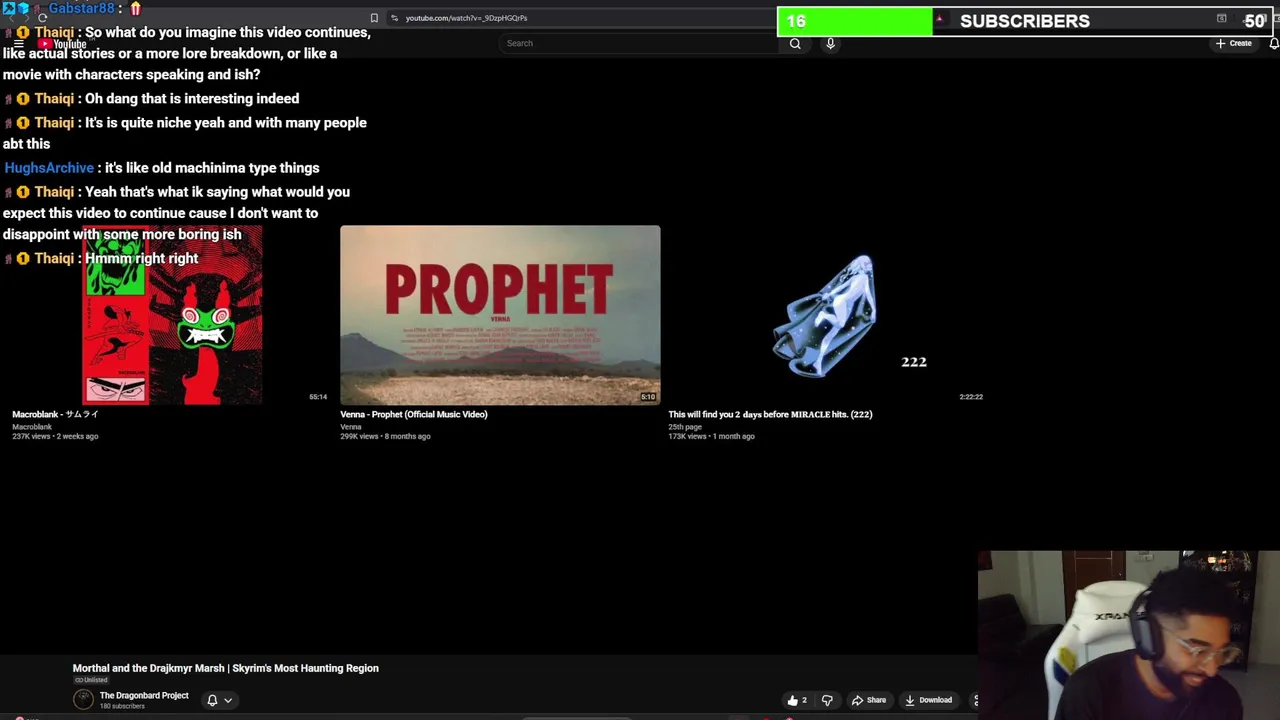Click title 'Venna - Prophet (Official Music Video)'
Viewport: 1280px width, 720px height.
point(414,414)
